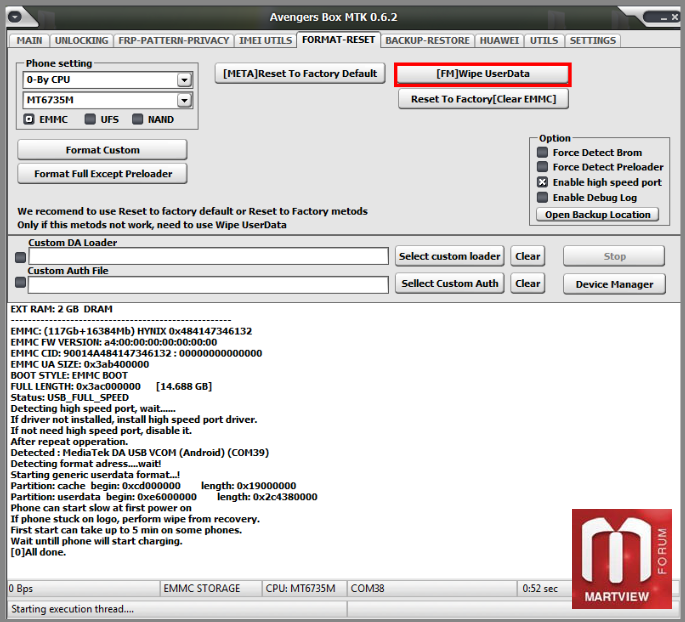The image size is (685, 622).
Task: Focus the Custom DA Loader path field
Action: 208,256
